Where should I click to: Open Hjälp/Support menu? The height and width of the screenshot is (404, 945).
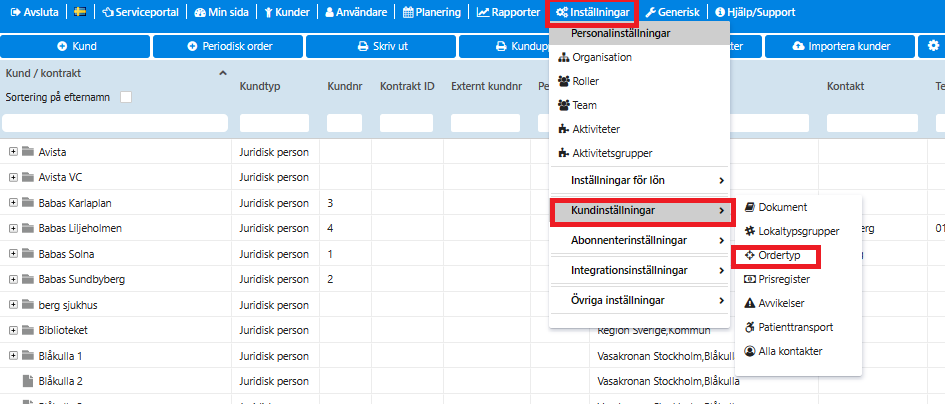(755, 12)
